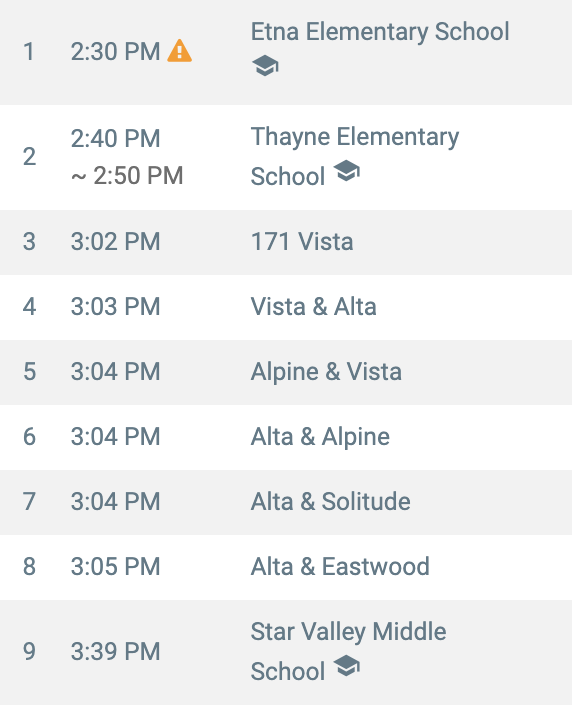Open the Star Valley Middle School stop
Image resolution: width=572 pixels, height=716 pixels.
click(x=286, y=652)
